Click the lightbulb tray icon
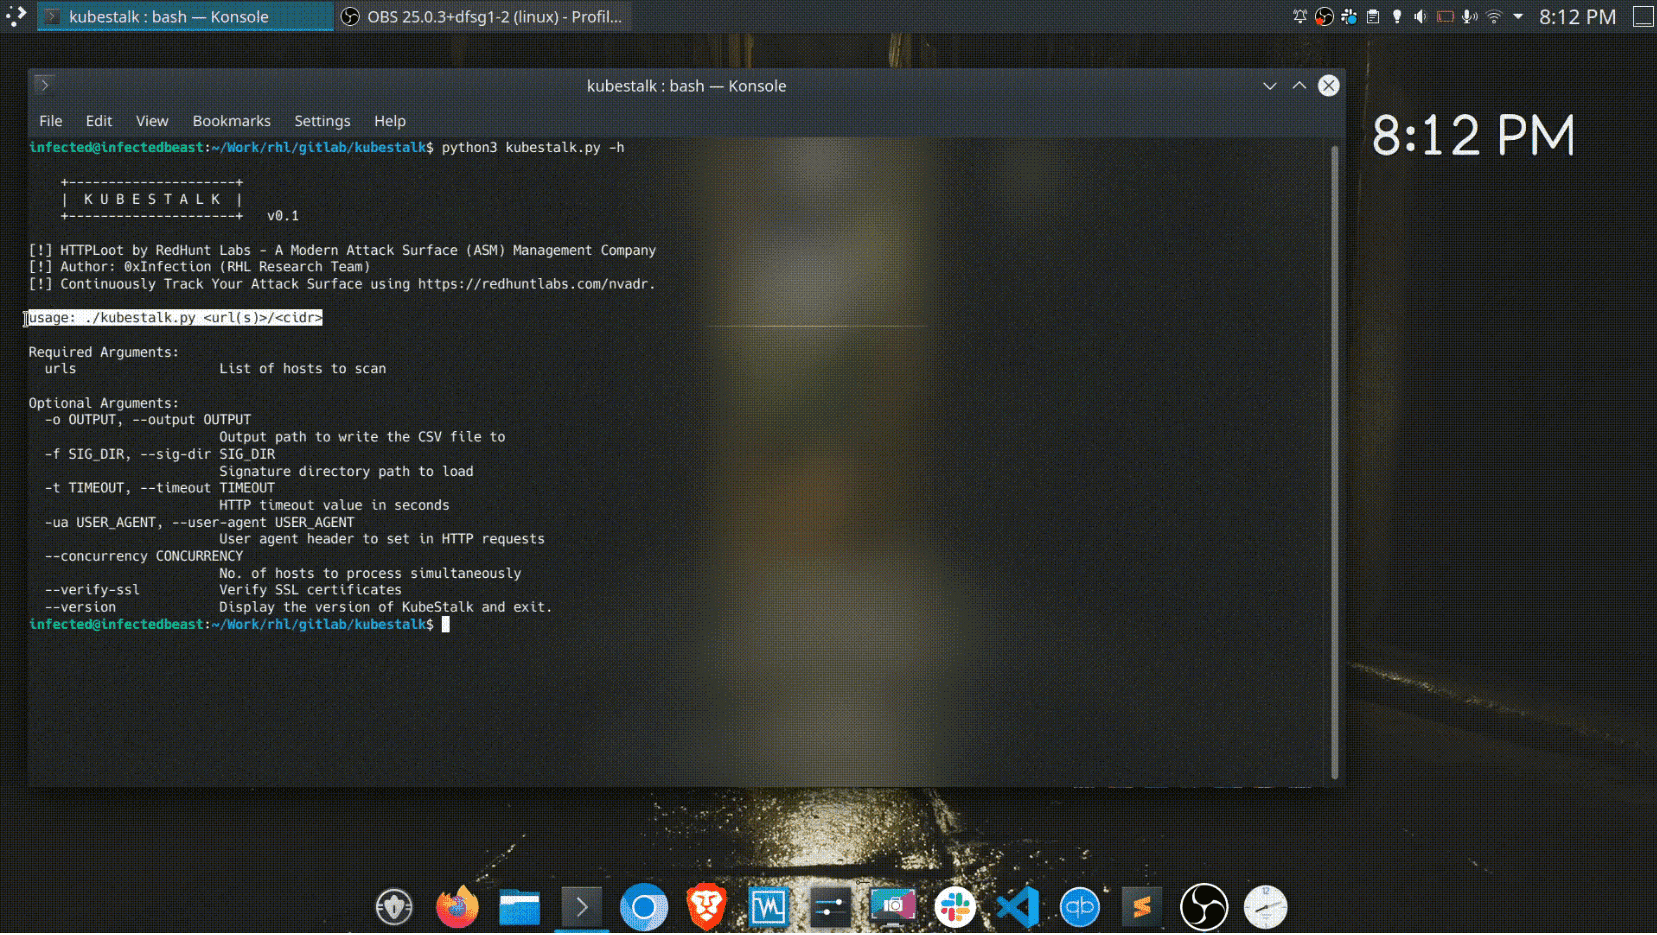This screenshot has height=935, width=1657. click(1397, 17)
